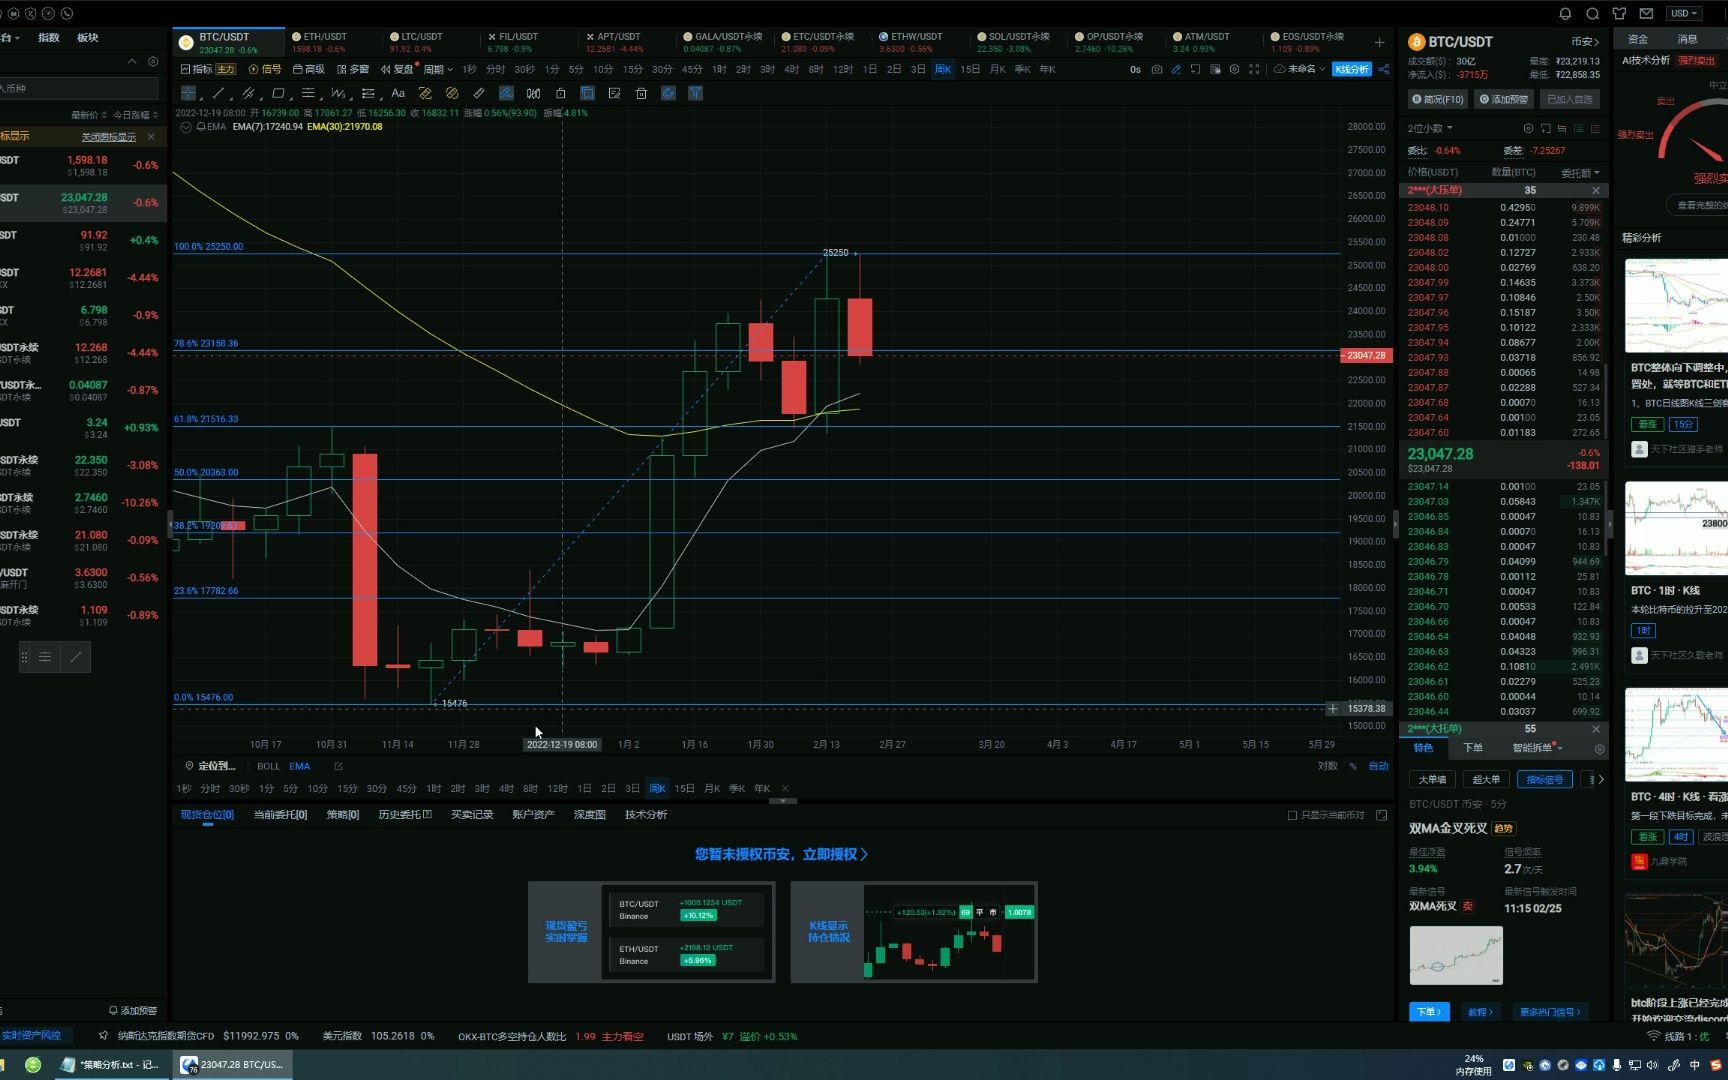Select the wave pattern drawing tool
The height and width of the screenshot is (1080, 1728).
[338, 93]
